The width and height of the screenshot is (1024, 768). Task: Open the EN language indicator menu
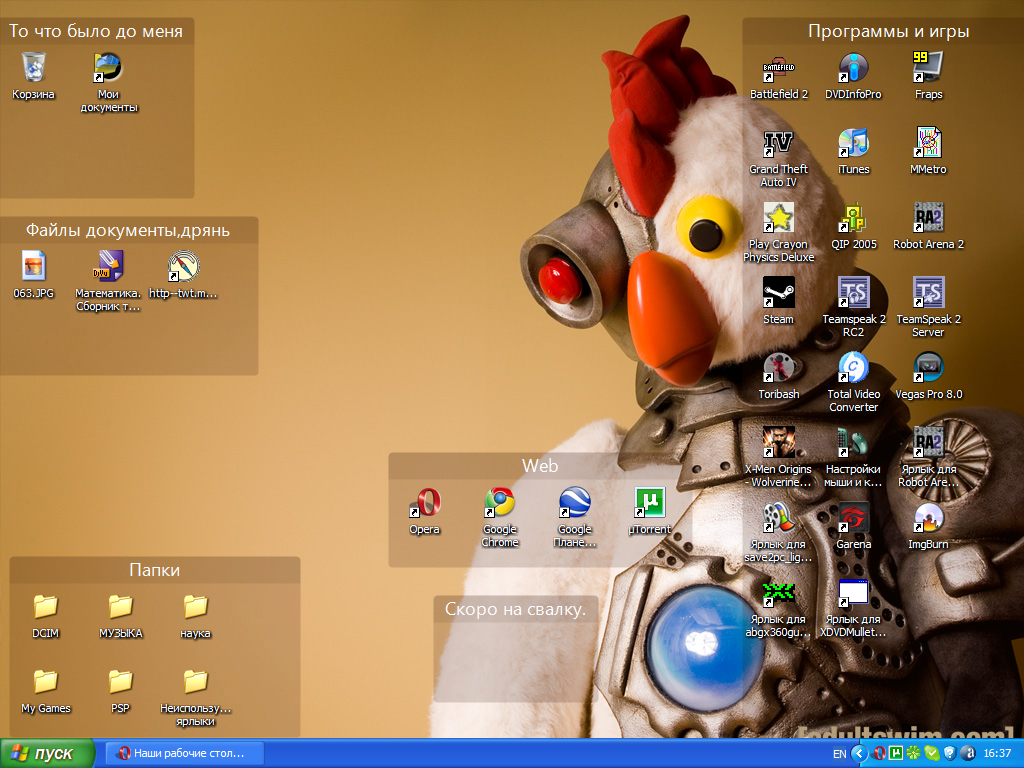pyautogui.click(x=840, y=754)
